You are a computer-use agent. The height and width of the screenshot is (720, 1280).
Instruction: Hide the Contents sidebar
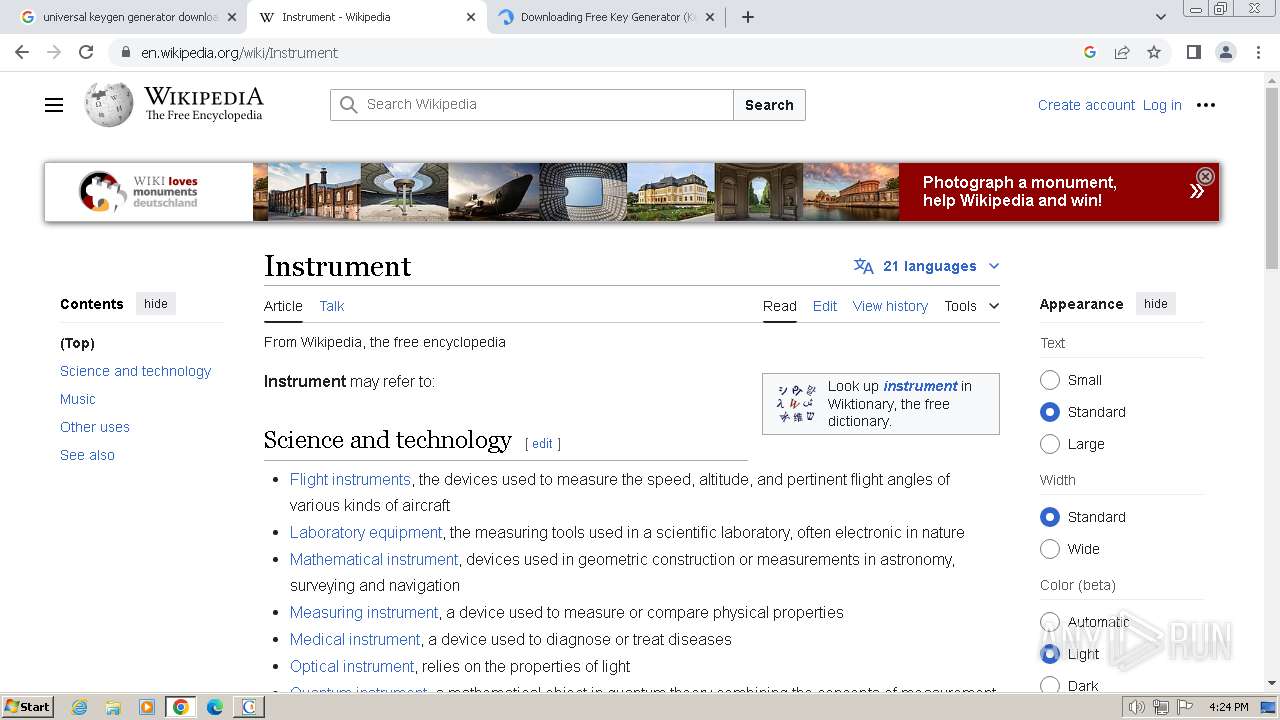[x=156, y=304]
